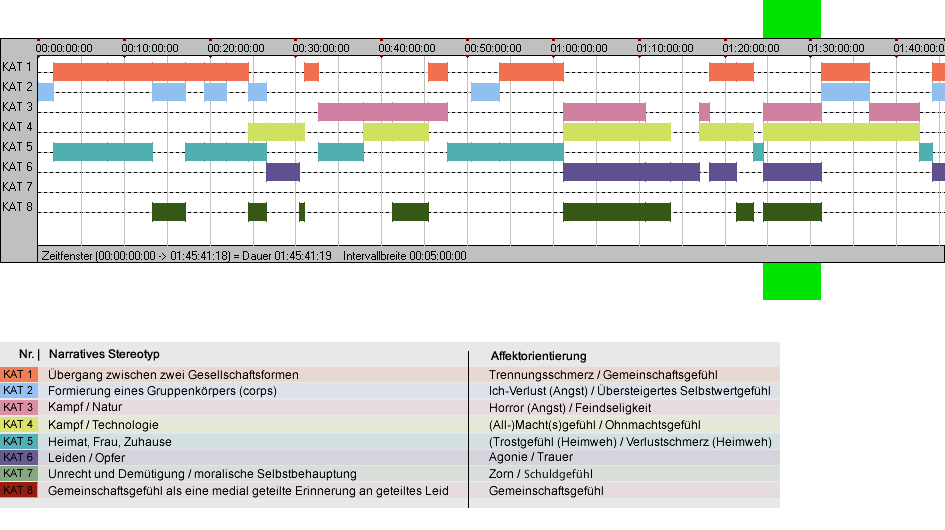This screenshot has height=530, width=945.
Task: Click the 00:00:00:00 timeline label
Action: click(x=64, y=48)
